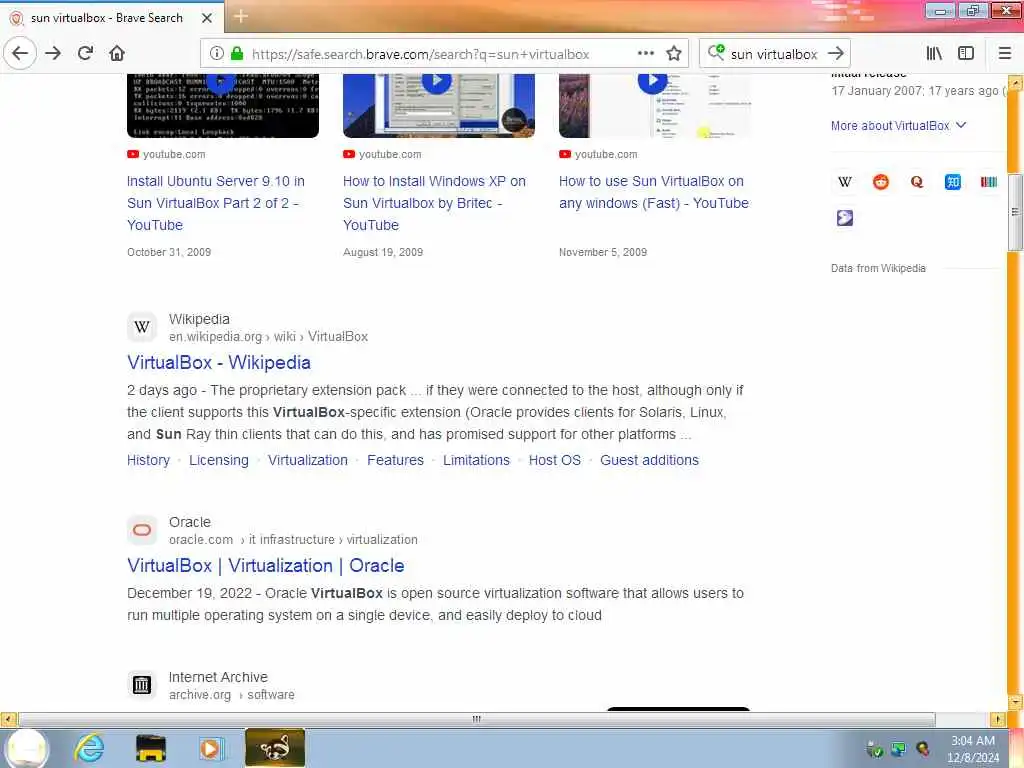Image resolution: width=1024 pixels, height=768 pixels.
Task: Open the media player taskbar icon
Action: tap(212, 748)
